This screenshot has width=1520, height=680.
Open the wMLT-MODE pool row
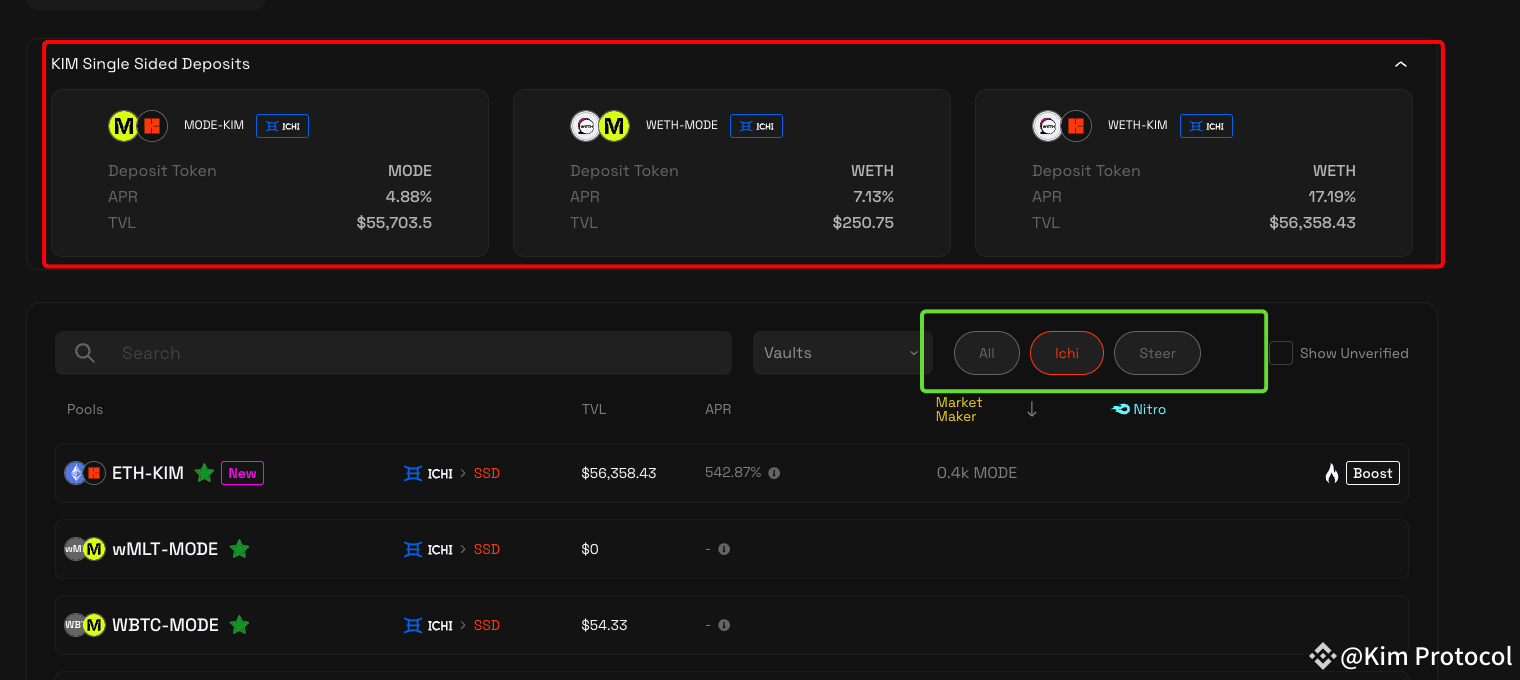732,549
